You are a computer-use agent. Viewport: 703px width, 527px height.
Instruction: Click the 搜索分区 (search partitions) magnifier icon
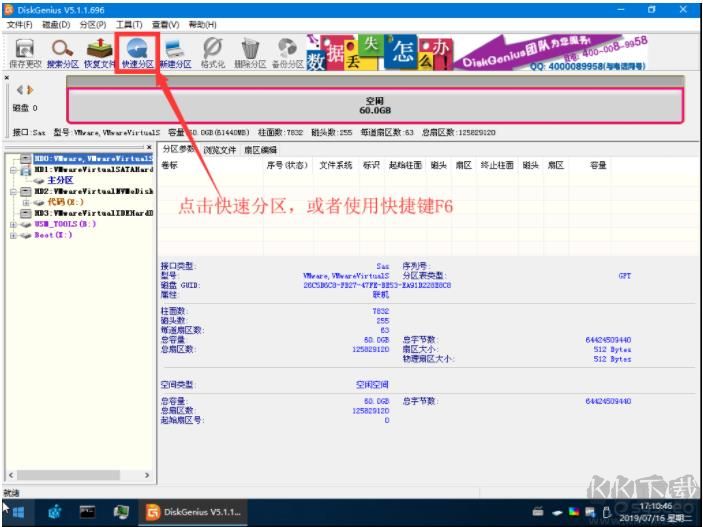(x=62, y=53)
